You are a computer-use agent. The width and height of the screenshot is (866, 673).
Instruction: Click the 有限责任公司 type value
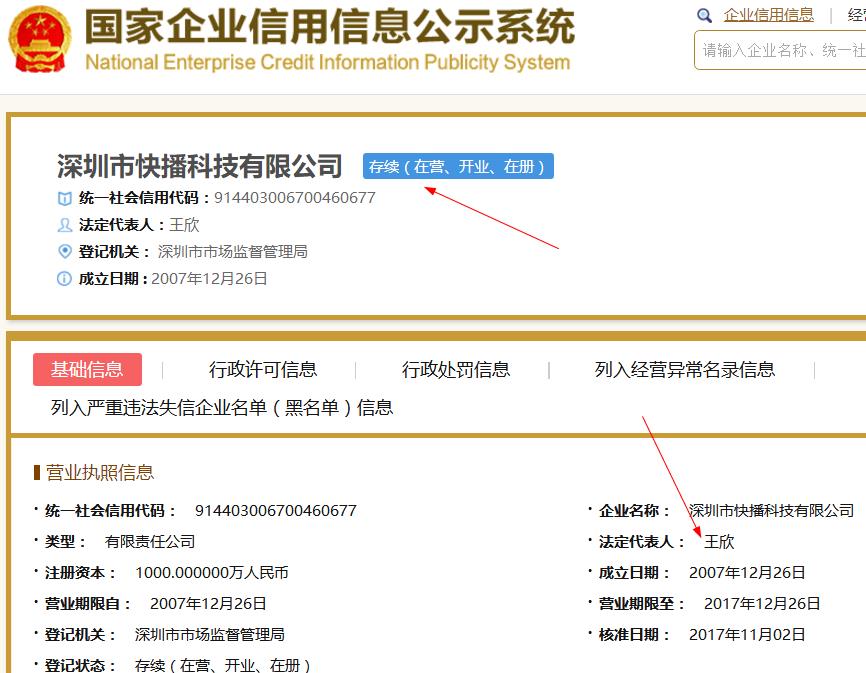pos(150,542)
